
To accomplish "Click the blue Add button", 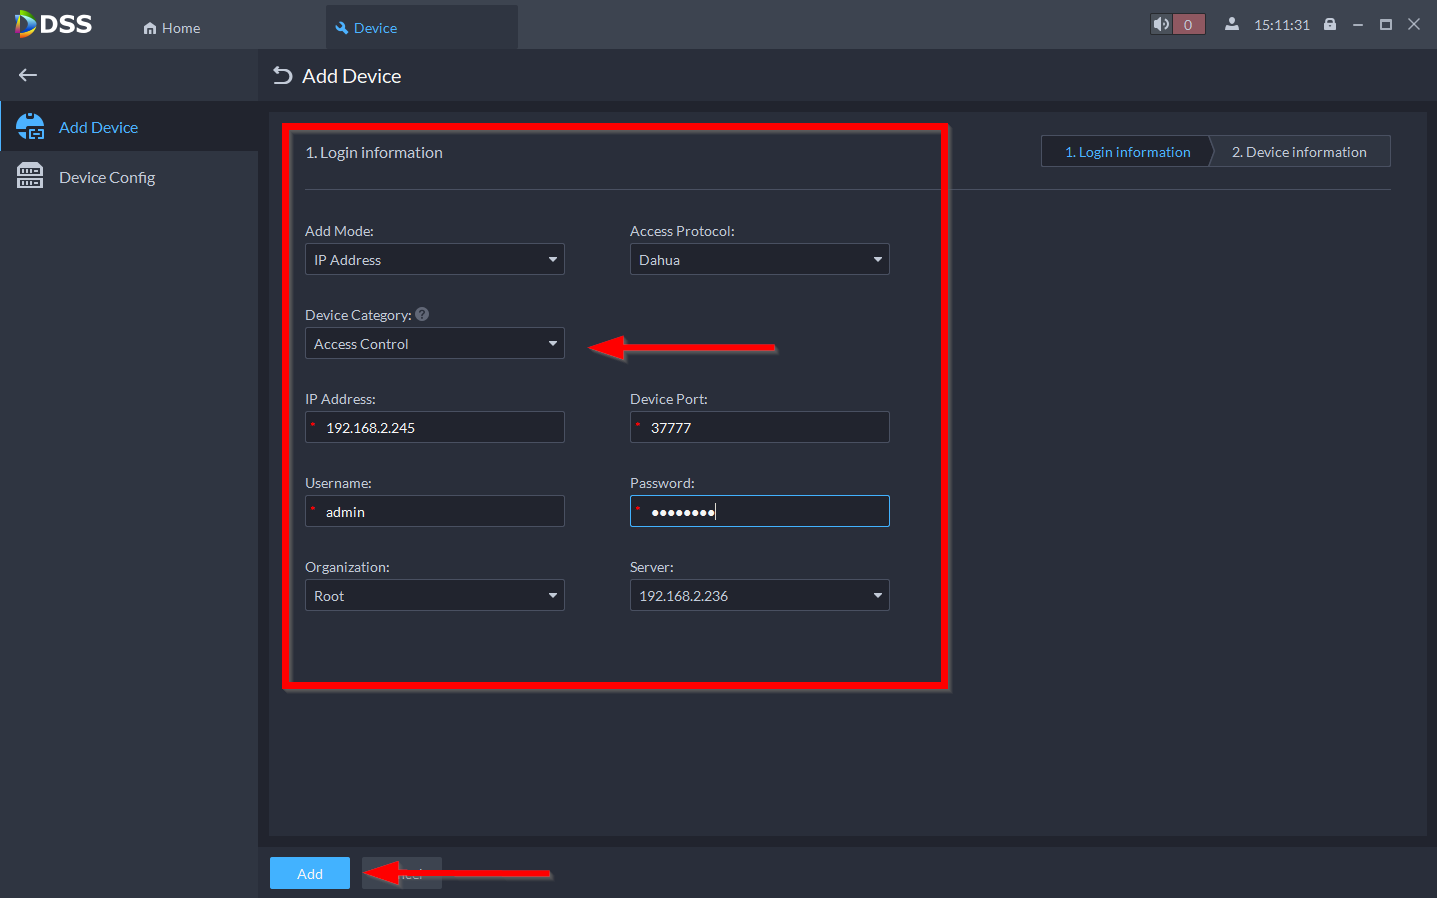I will [x=310, y=873].
